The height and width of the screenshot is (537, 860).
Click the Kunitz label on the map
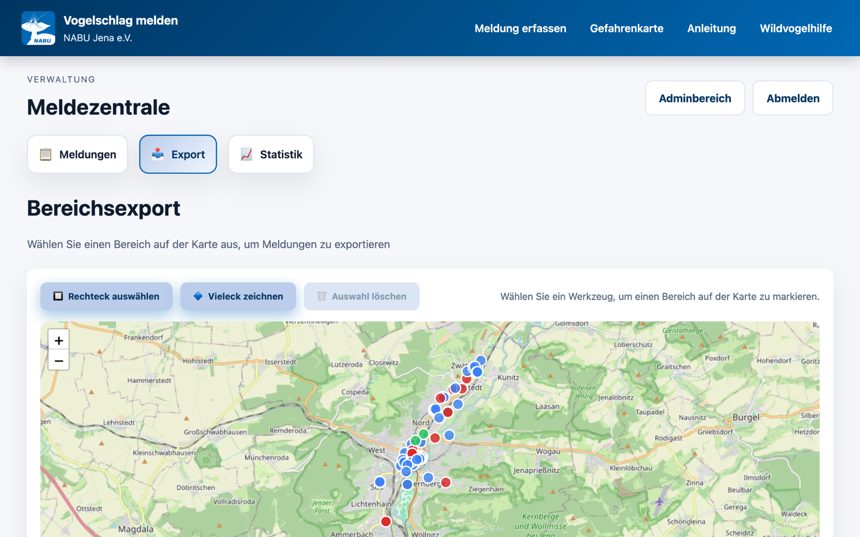pyautogui.click(x=508, y=377)
